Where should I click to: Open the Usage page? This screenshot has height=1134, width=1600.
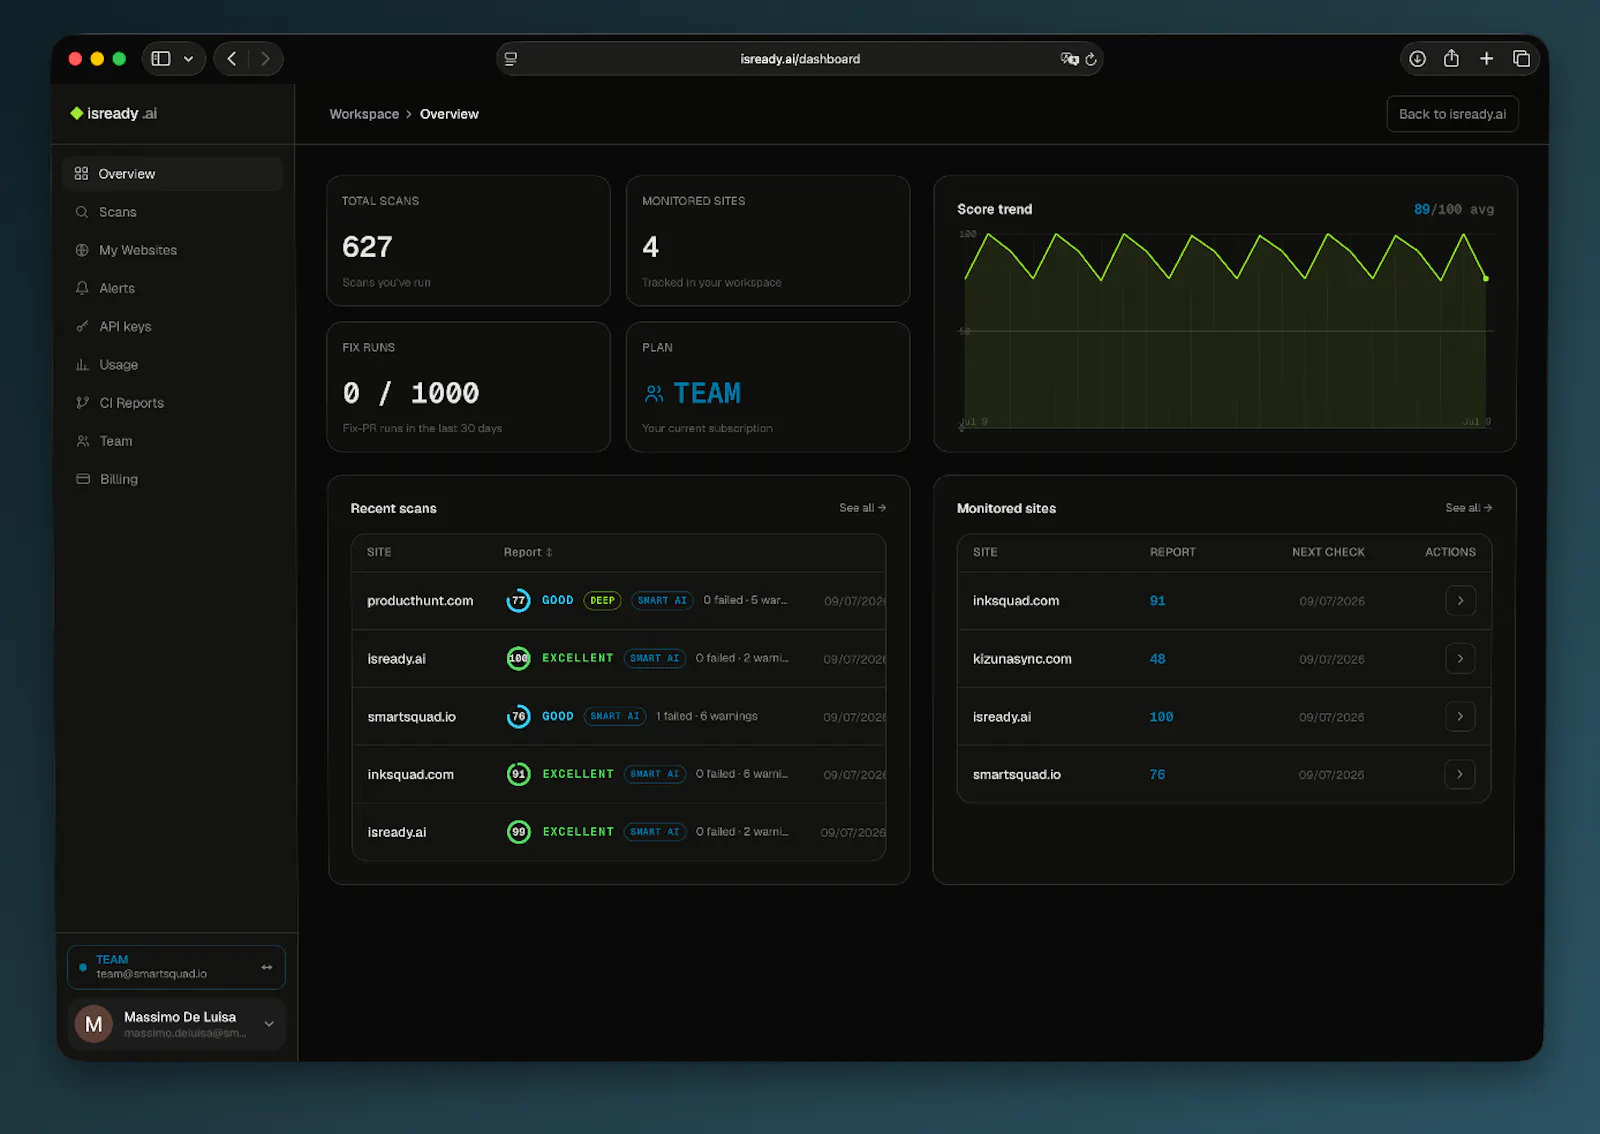point(119,365)
